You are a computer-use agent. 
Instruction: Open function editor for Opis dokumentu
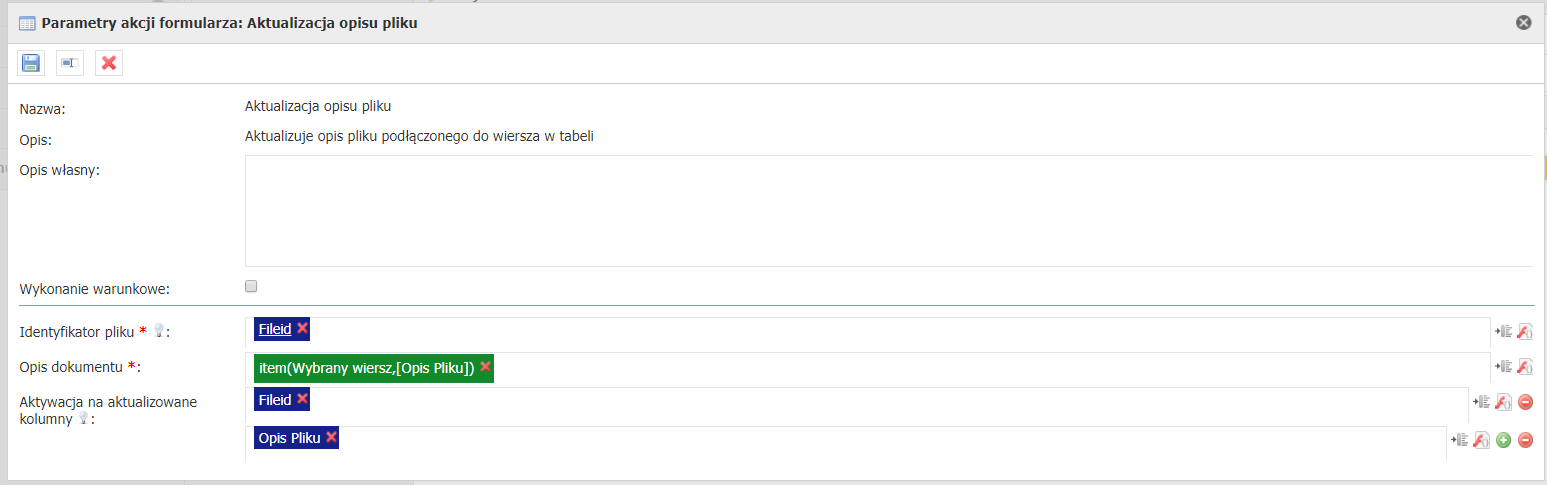point(1524,367)
